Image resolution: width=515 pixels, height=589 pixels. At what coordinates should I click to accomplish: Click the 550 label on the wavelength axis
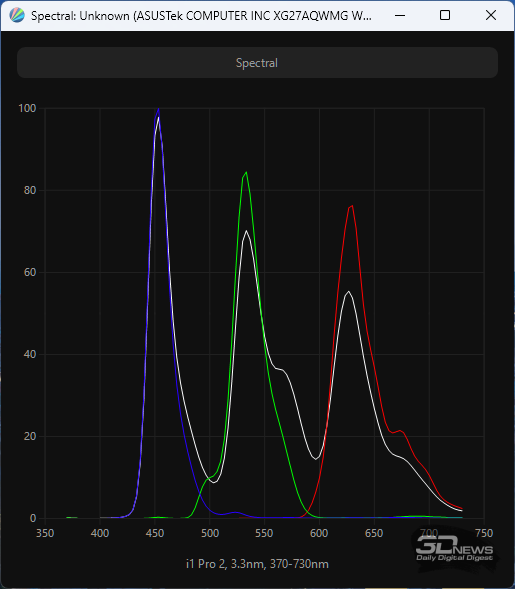[x=264, y=533]
